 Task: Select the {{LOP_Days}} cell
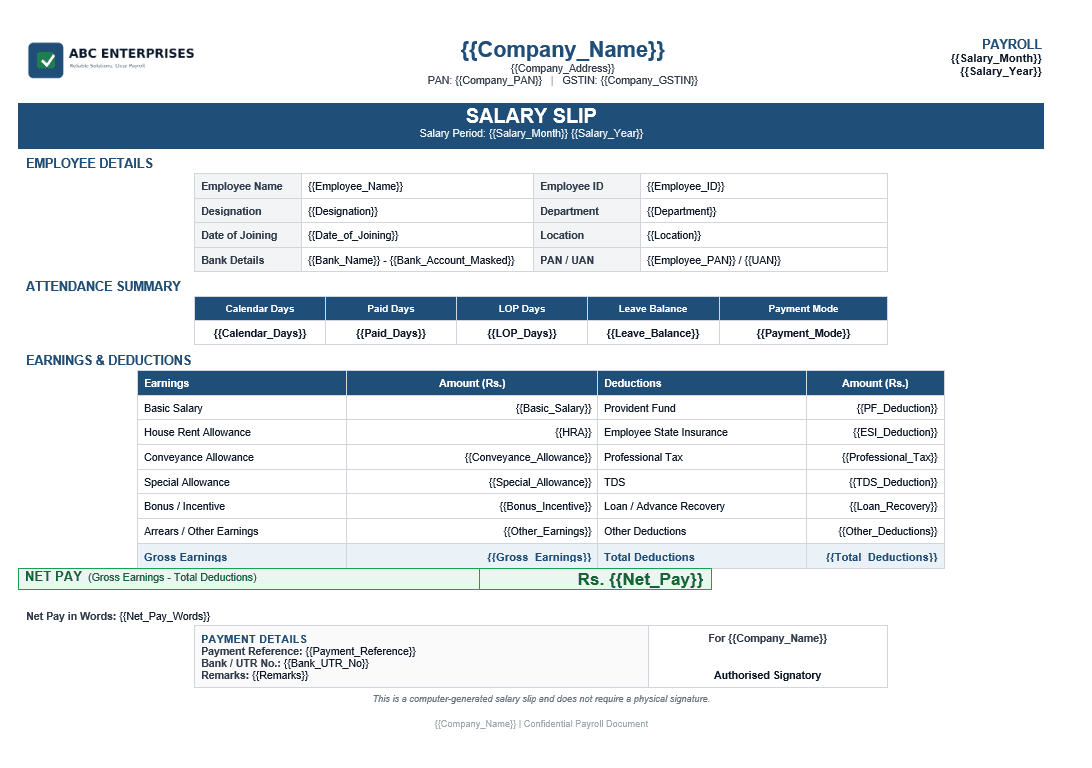(522, 333)
